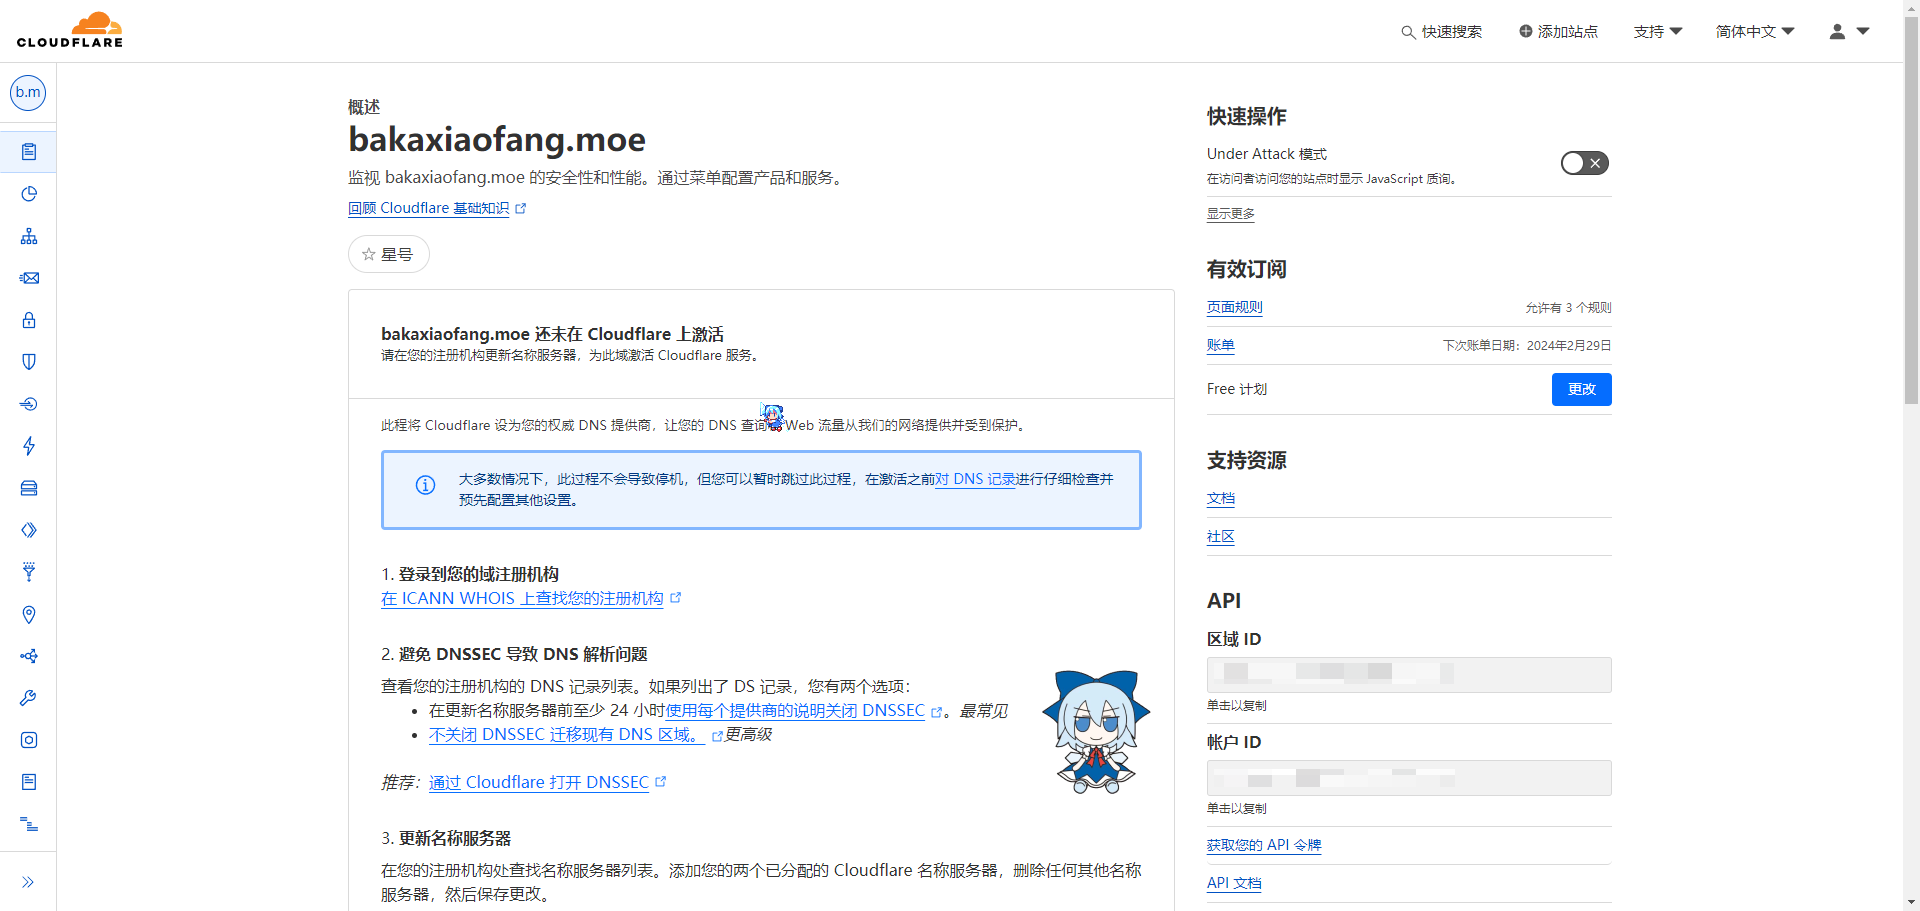Open the Analytics pie chart icon
This screenshot has width=1920, height=911.
[29, 194]
